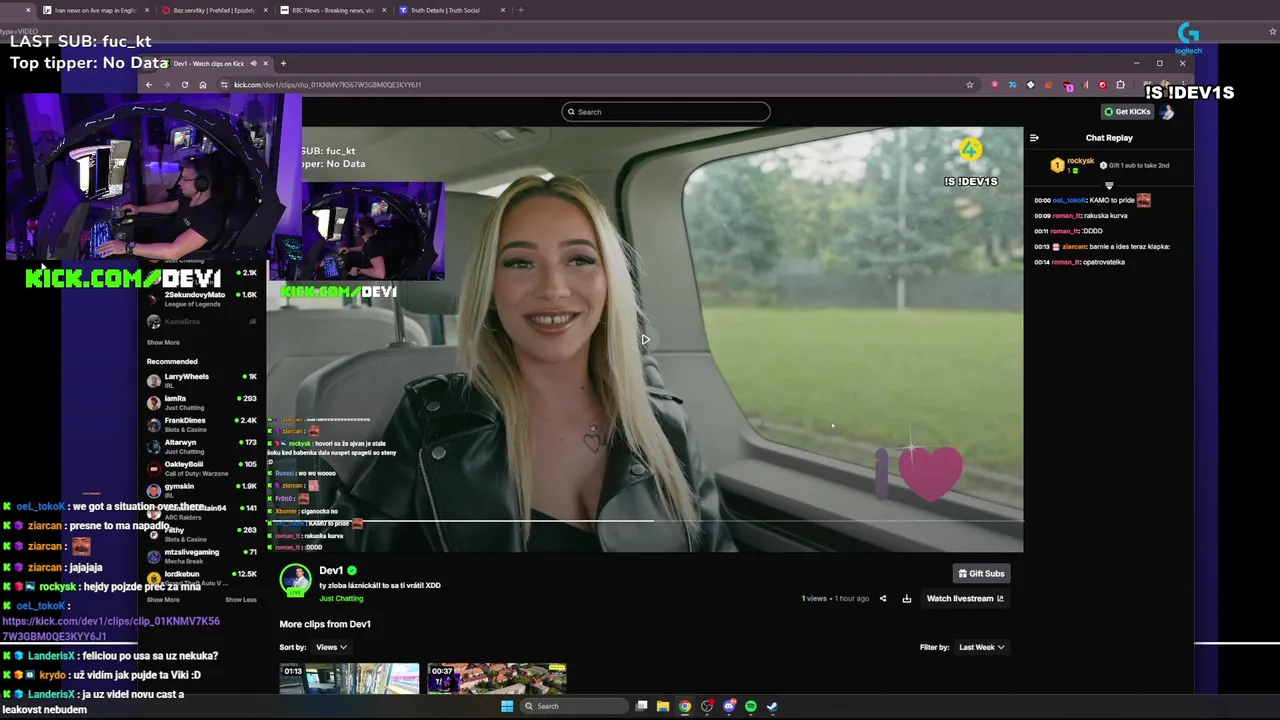Open the user avatar next to Get KICKs
The image size is (1280, 720).
[x=1166, y=112]
